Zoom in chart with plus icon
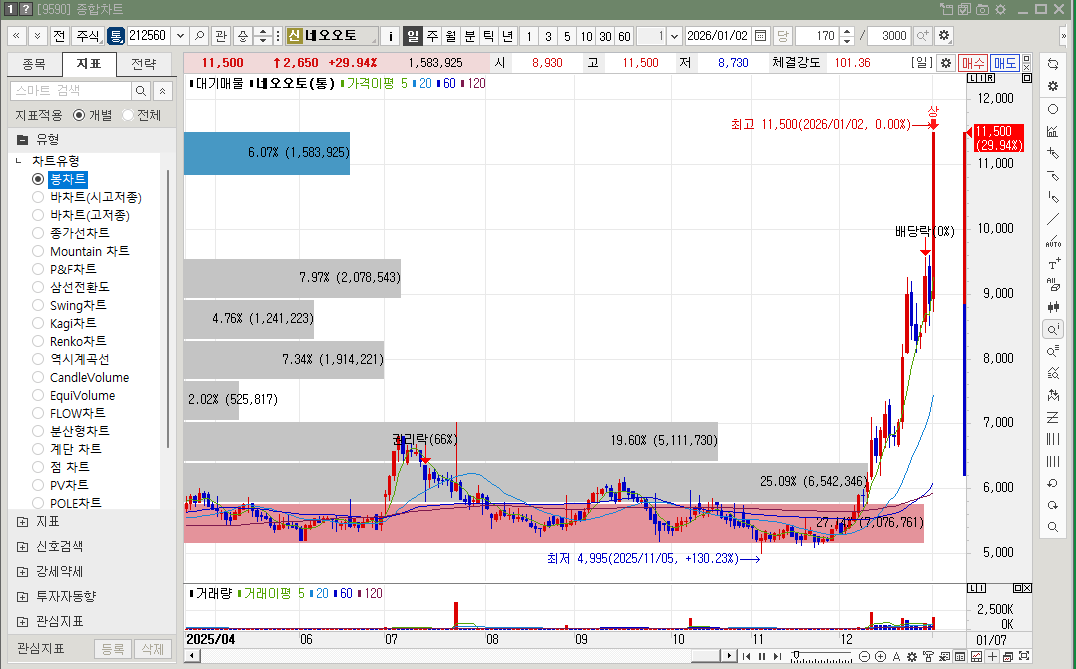 pos(880,657)
